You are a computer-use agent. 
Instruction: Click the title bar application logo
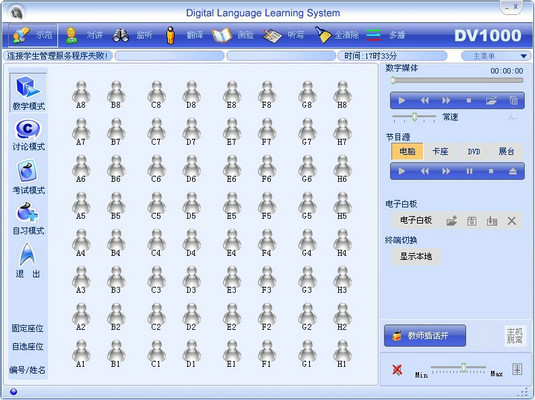pos(16,13)
